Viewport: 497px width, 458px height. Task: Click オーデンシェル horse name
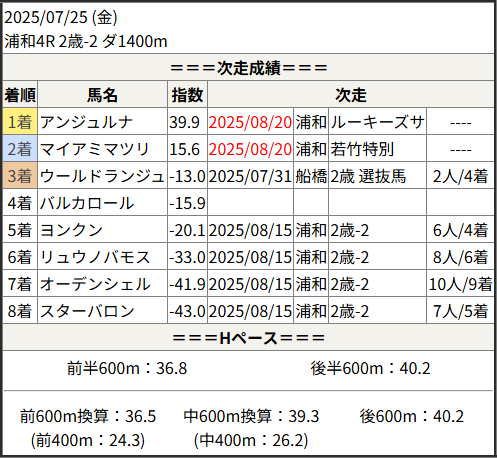[x=95, y=284]
